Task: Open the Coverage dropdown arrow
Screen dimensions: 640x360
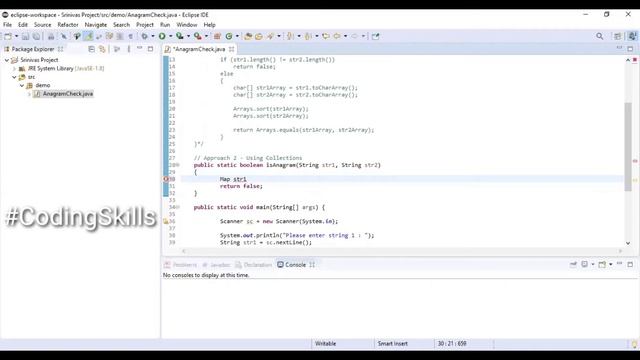Action: pos(188,36)
